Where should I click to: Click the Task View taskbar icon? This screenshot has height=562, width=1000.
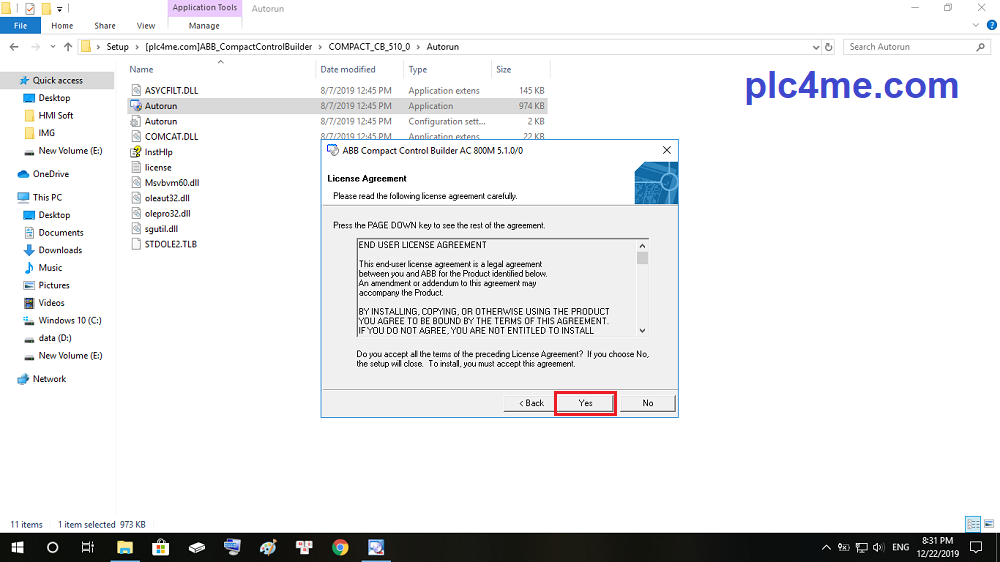click(x=88, y=547)
